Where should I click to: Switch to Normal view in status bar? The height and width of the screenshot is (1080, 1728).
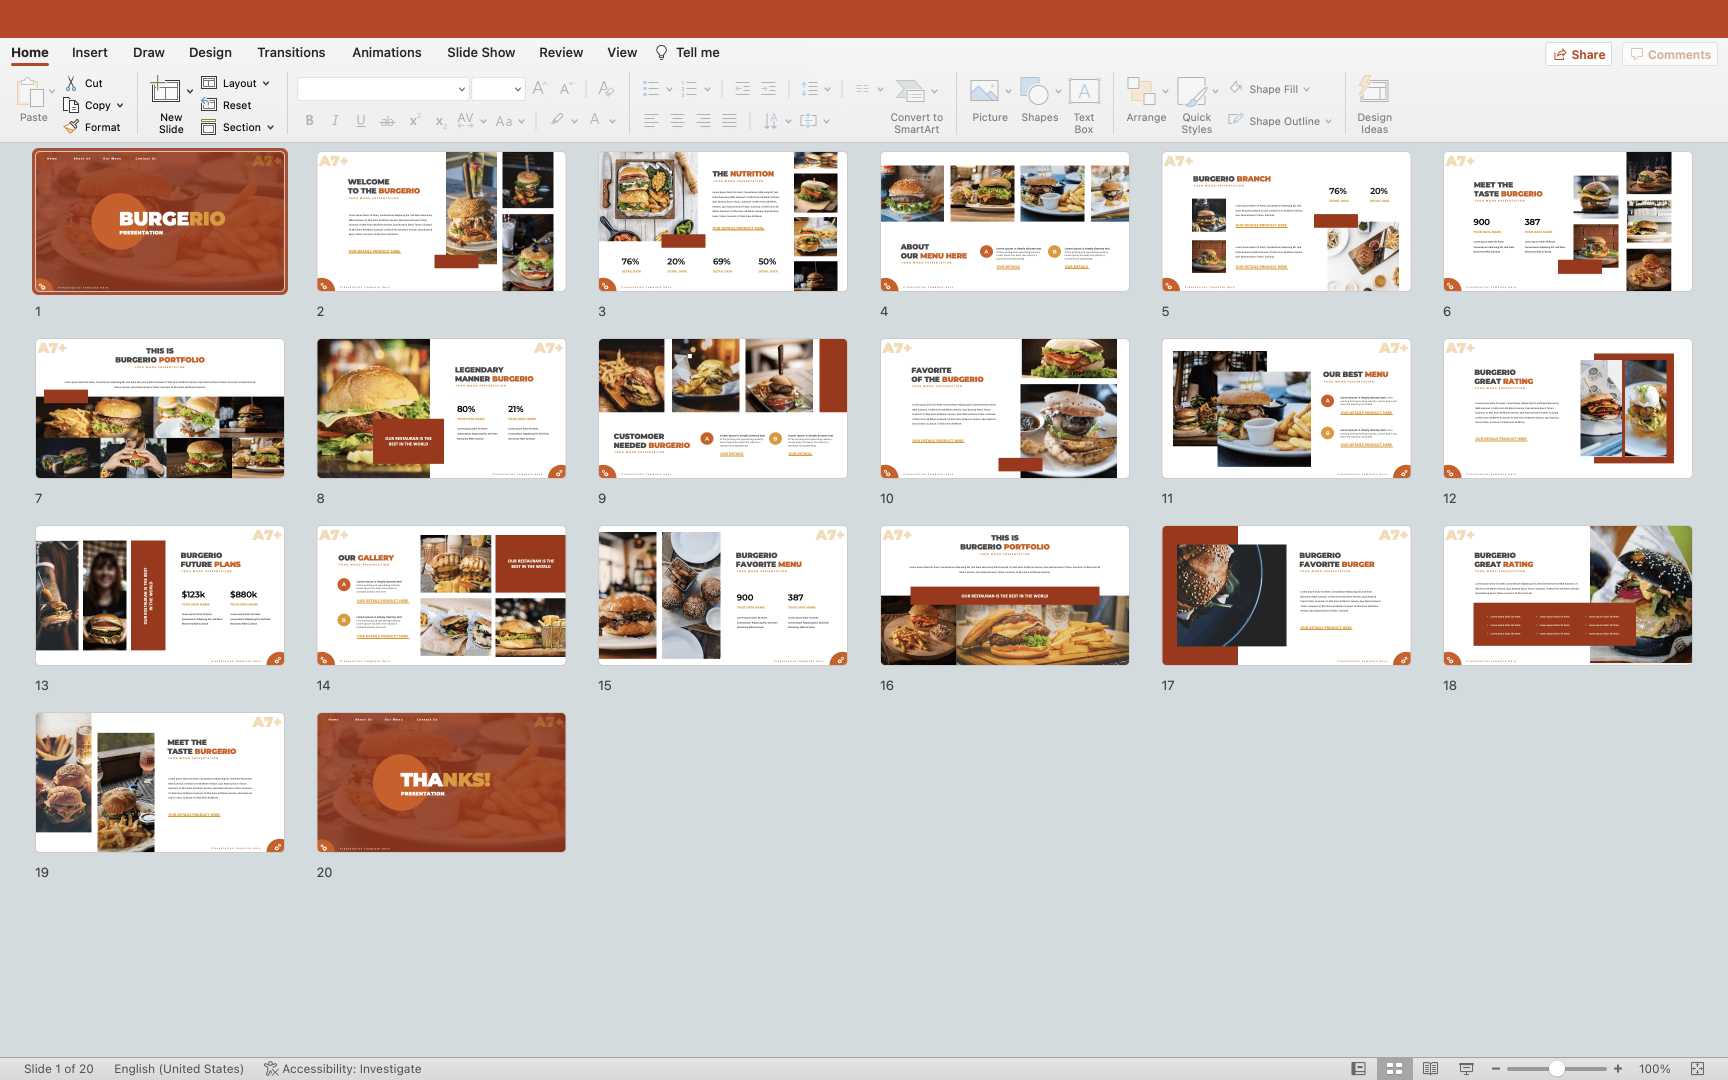1358,1069
